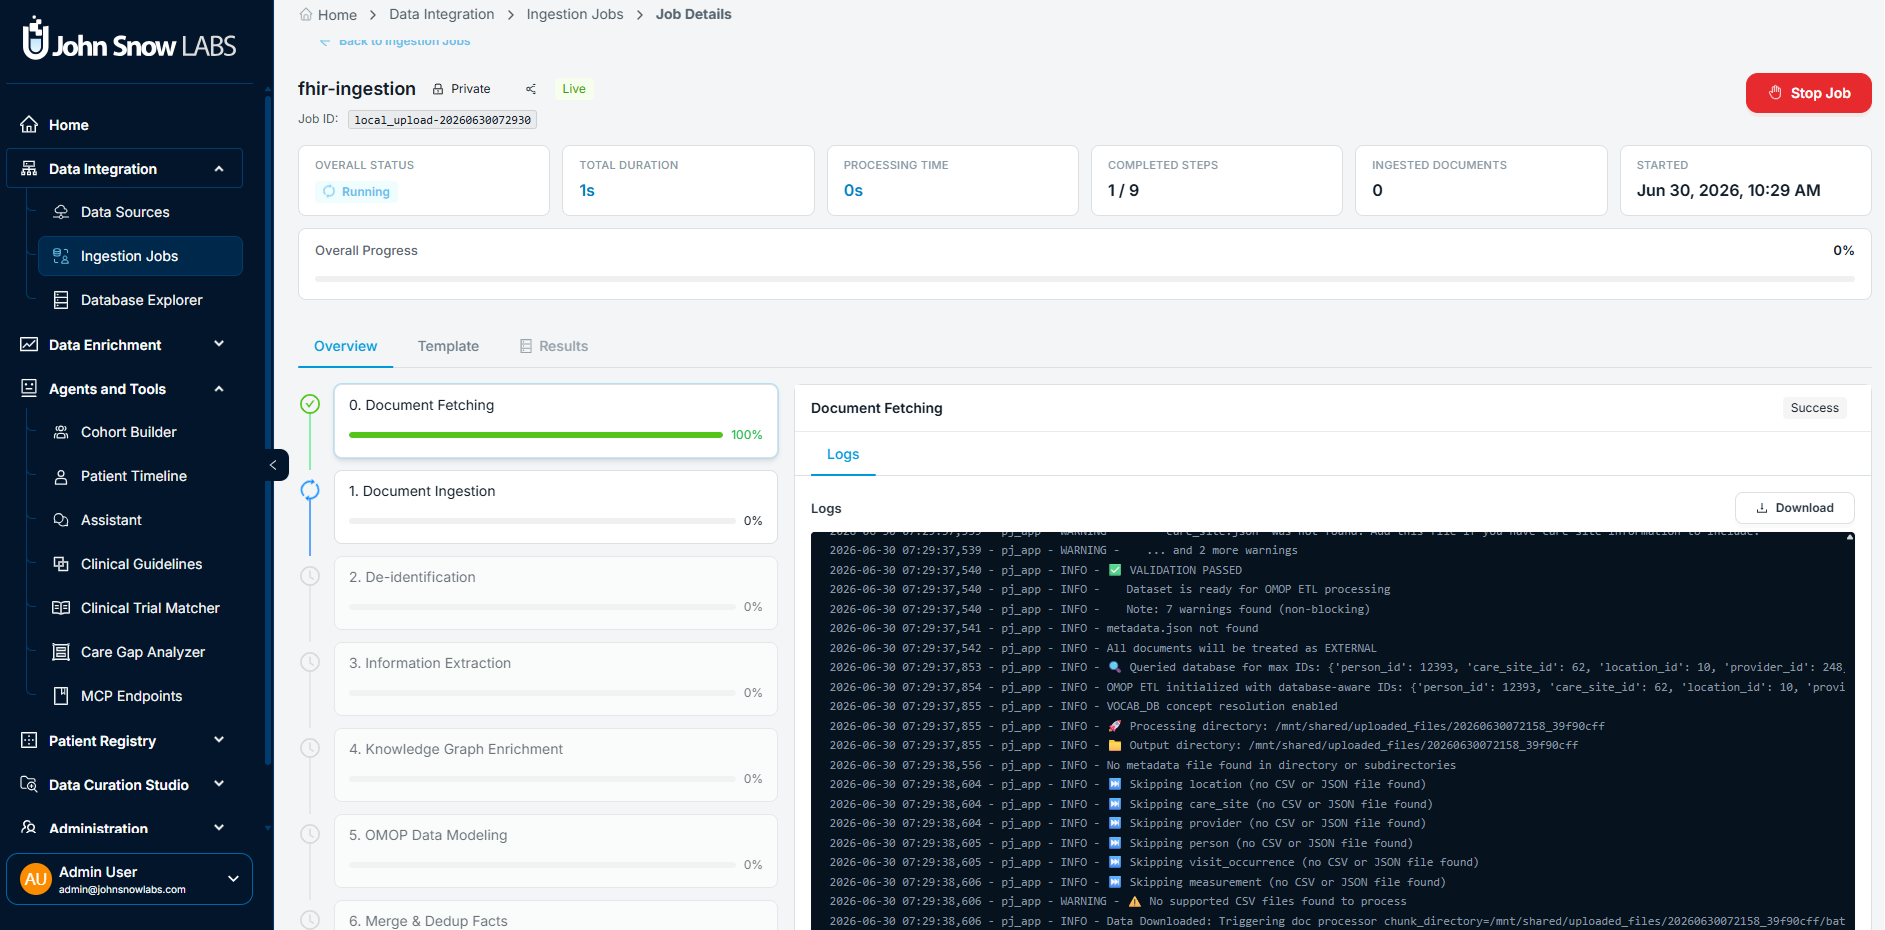
Task: Download the logs
Action: coord(1794,508)
